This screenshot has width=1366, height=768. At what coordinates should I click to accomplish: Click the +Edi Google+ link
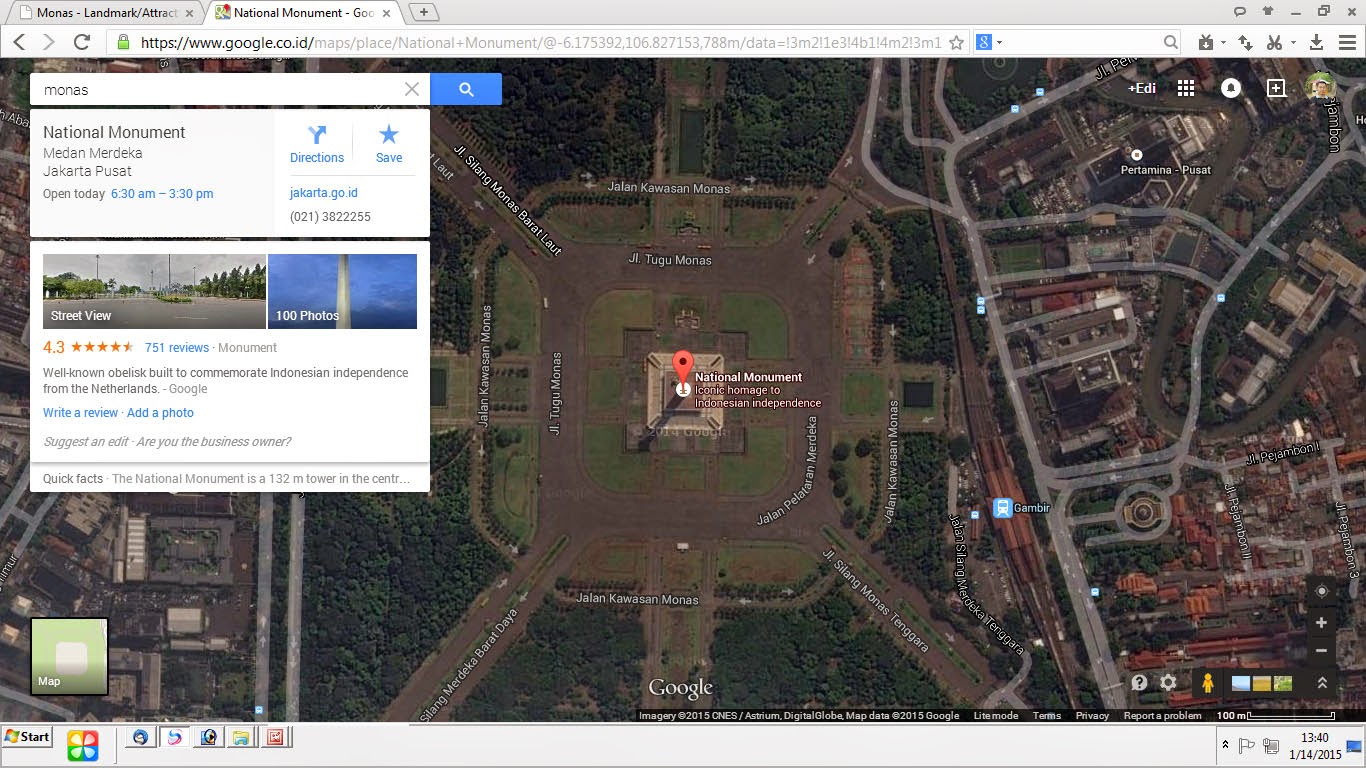click(x=1142, y=88)
